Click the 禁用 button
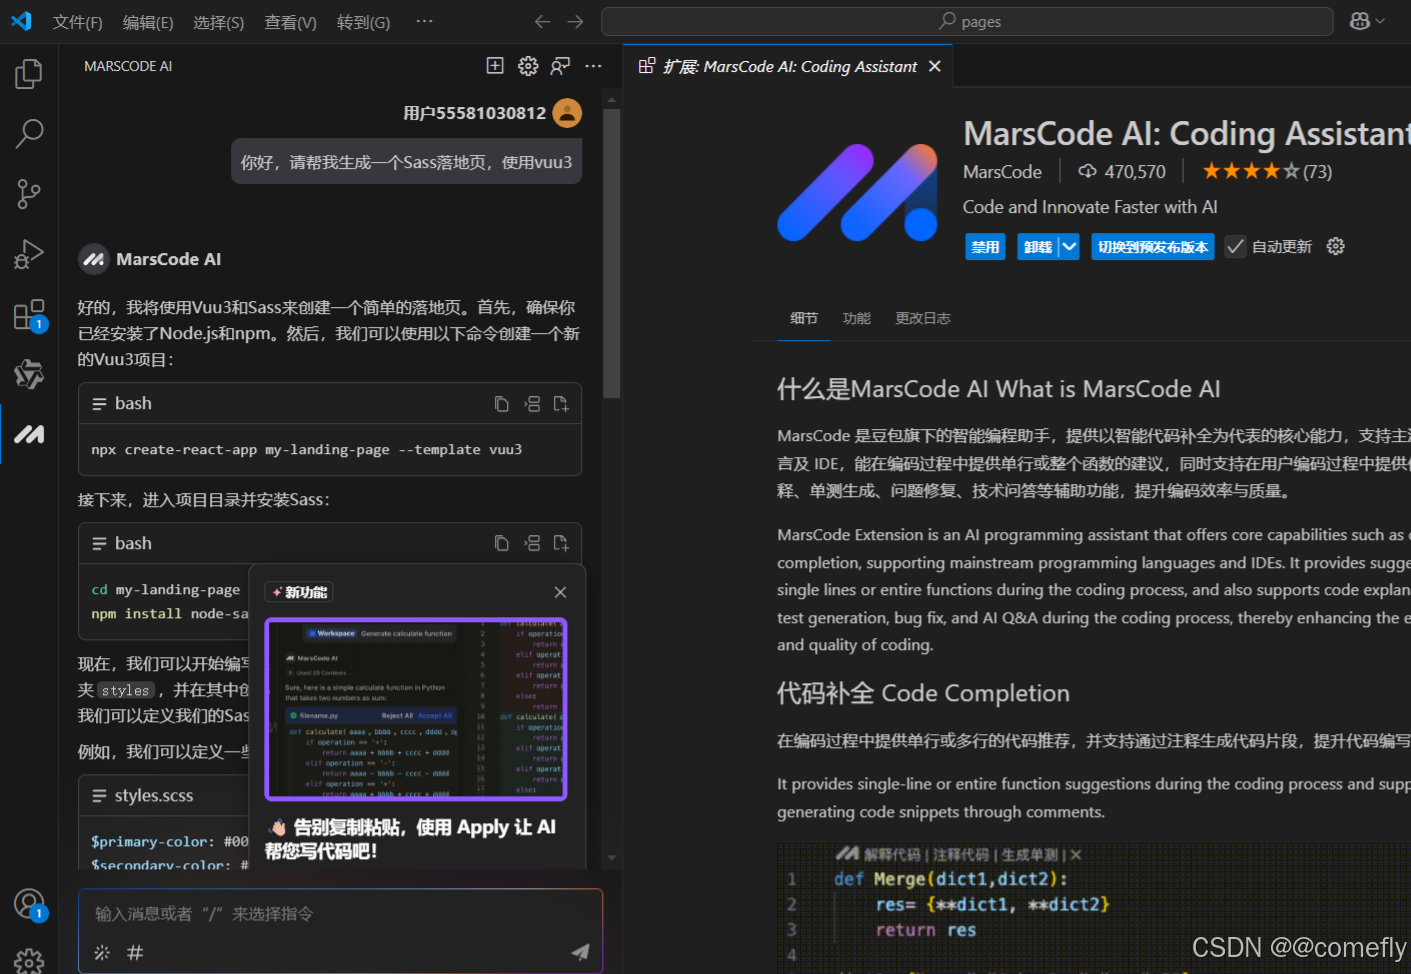1411x974 pixels. coord(985,247)
